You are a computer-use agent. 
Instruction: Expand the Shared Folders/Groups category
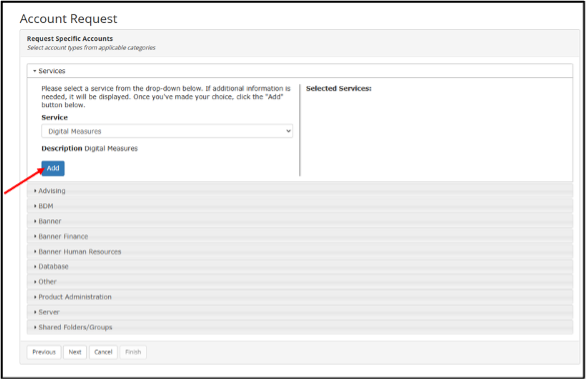click(300, 327)
